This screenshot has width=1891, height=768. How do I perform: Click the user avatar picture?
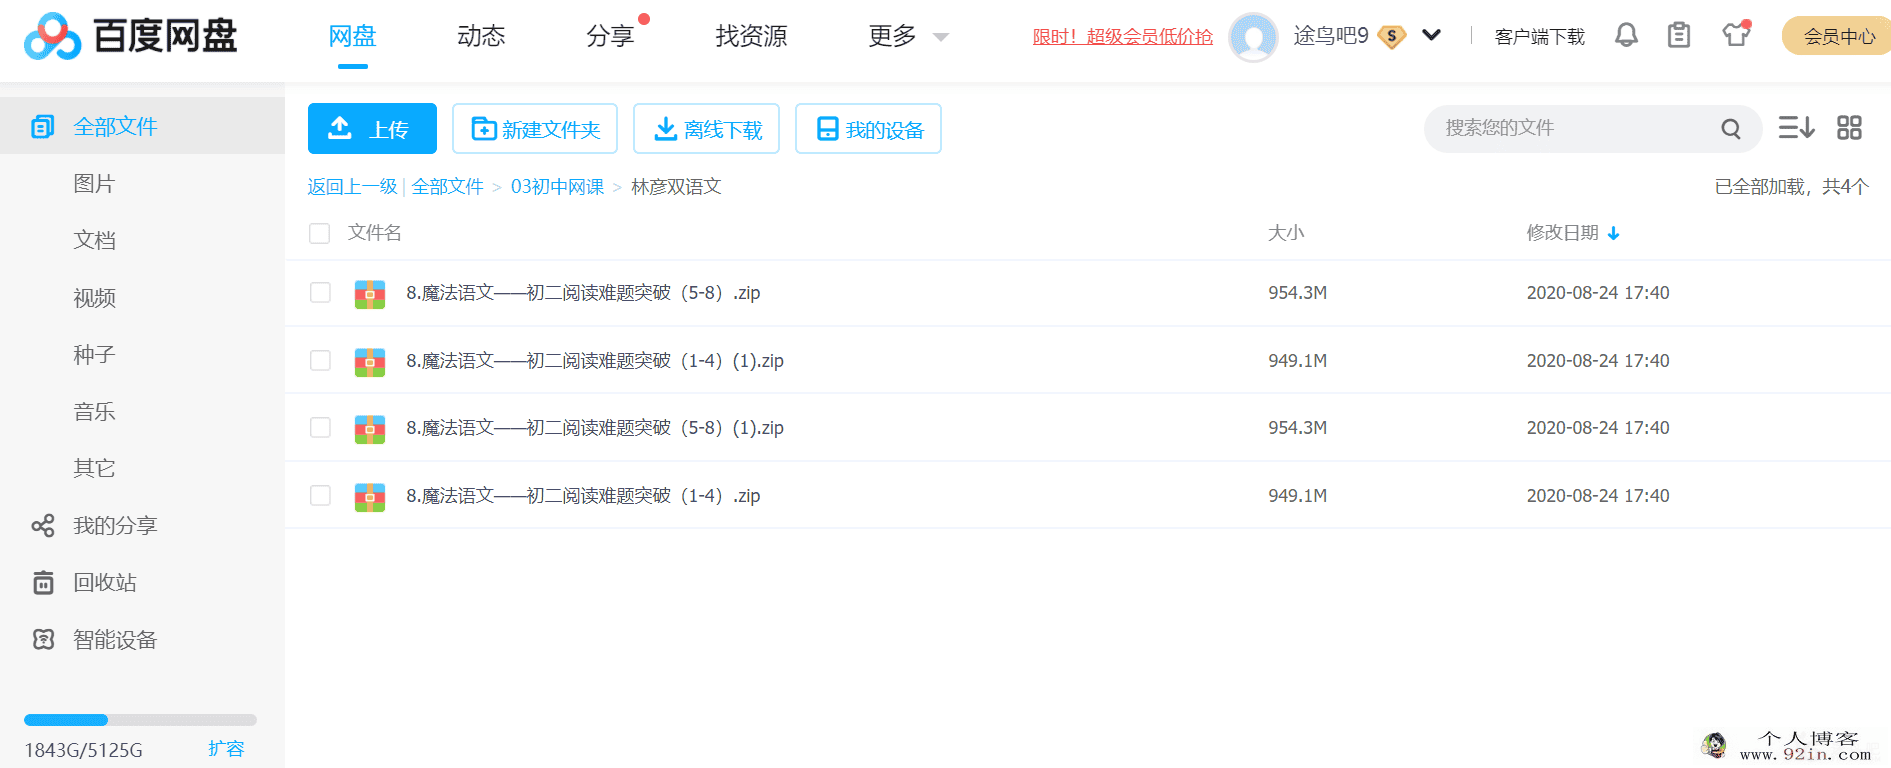(1253, 37)
